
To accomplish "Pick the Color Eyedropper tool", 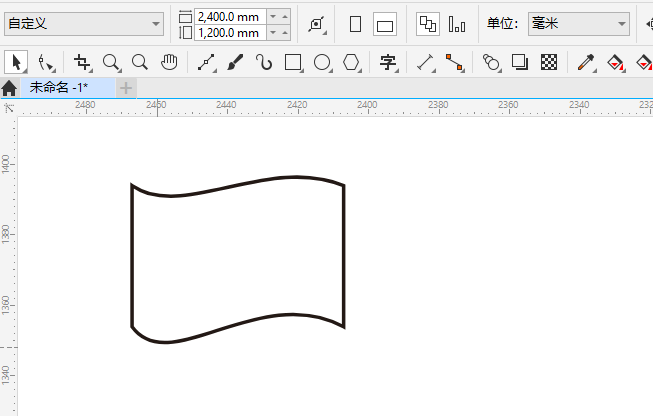I will point(586,63).
